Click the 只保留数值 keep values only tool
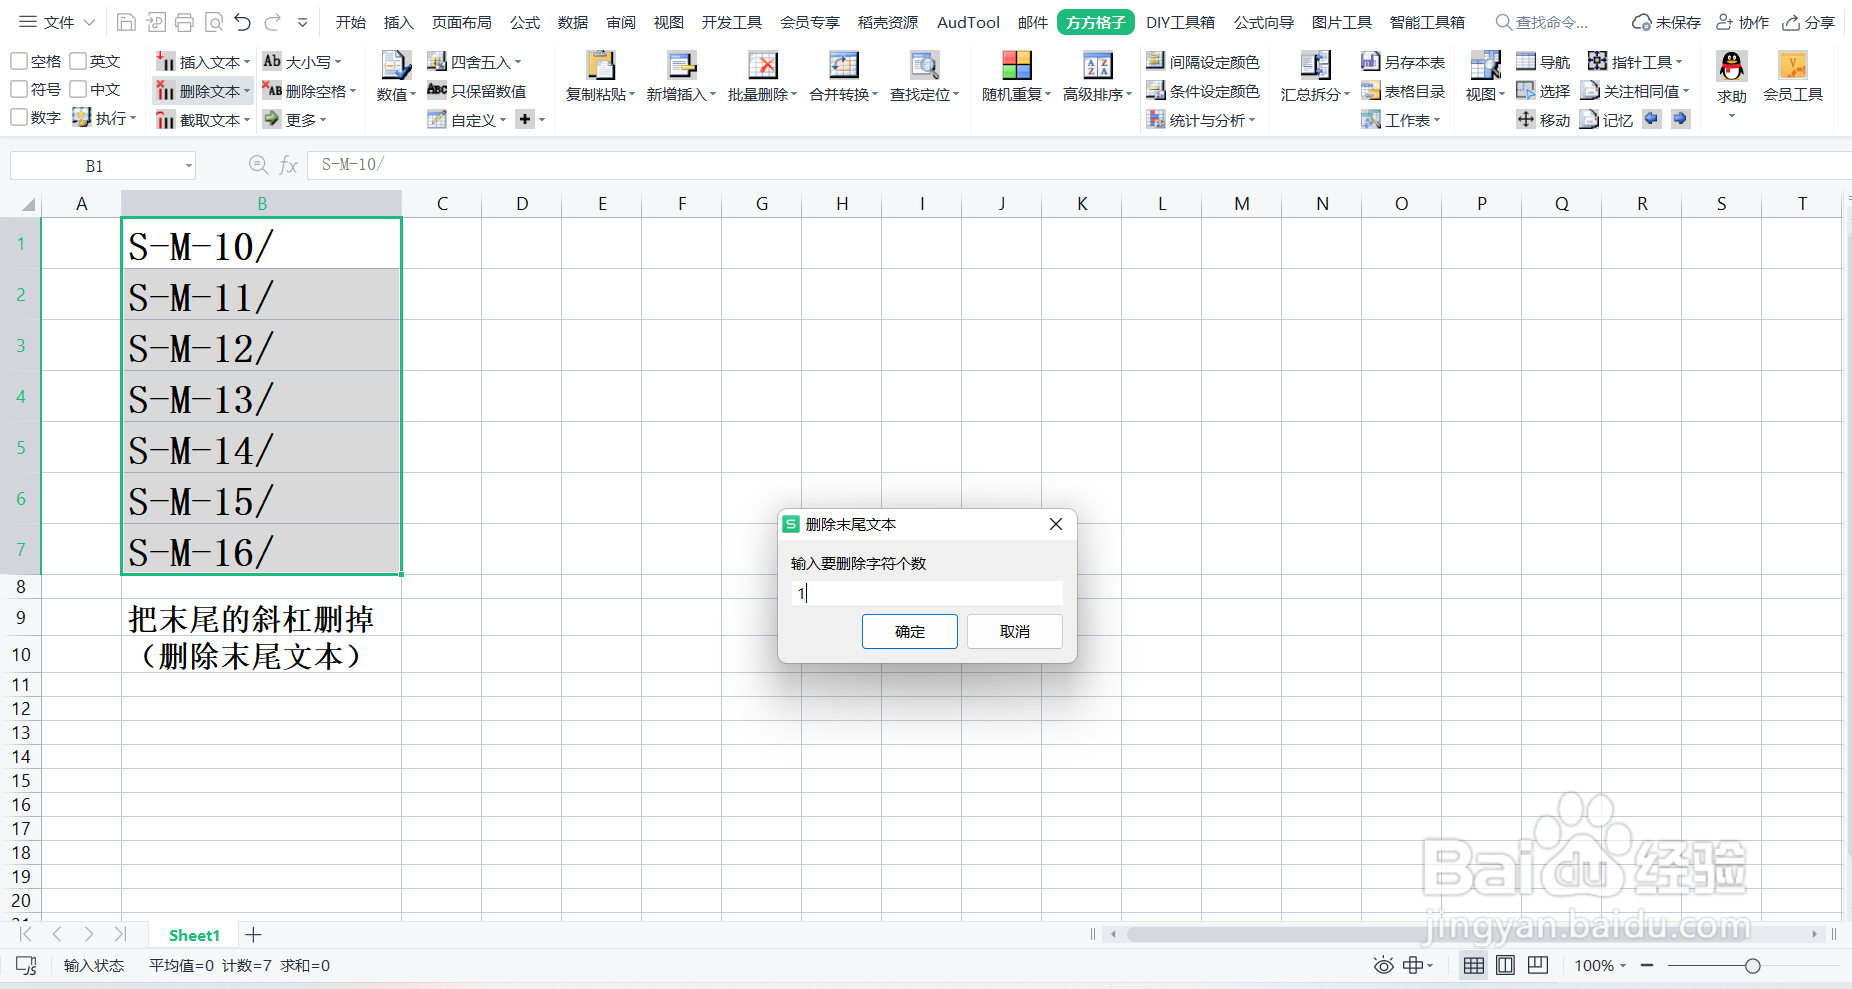The width and height of the screenshot is (1852, 989). (477, 91)
